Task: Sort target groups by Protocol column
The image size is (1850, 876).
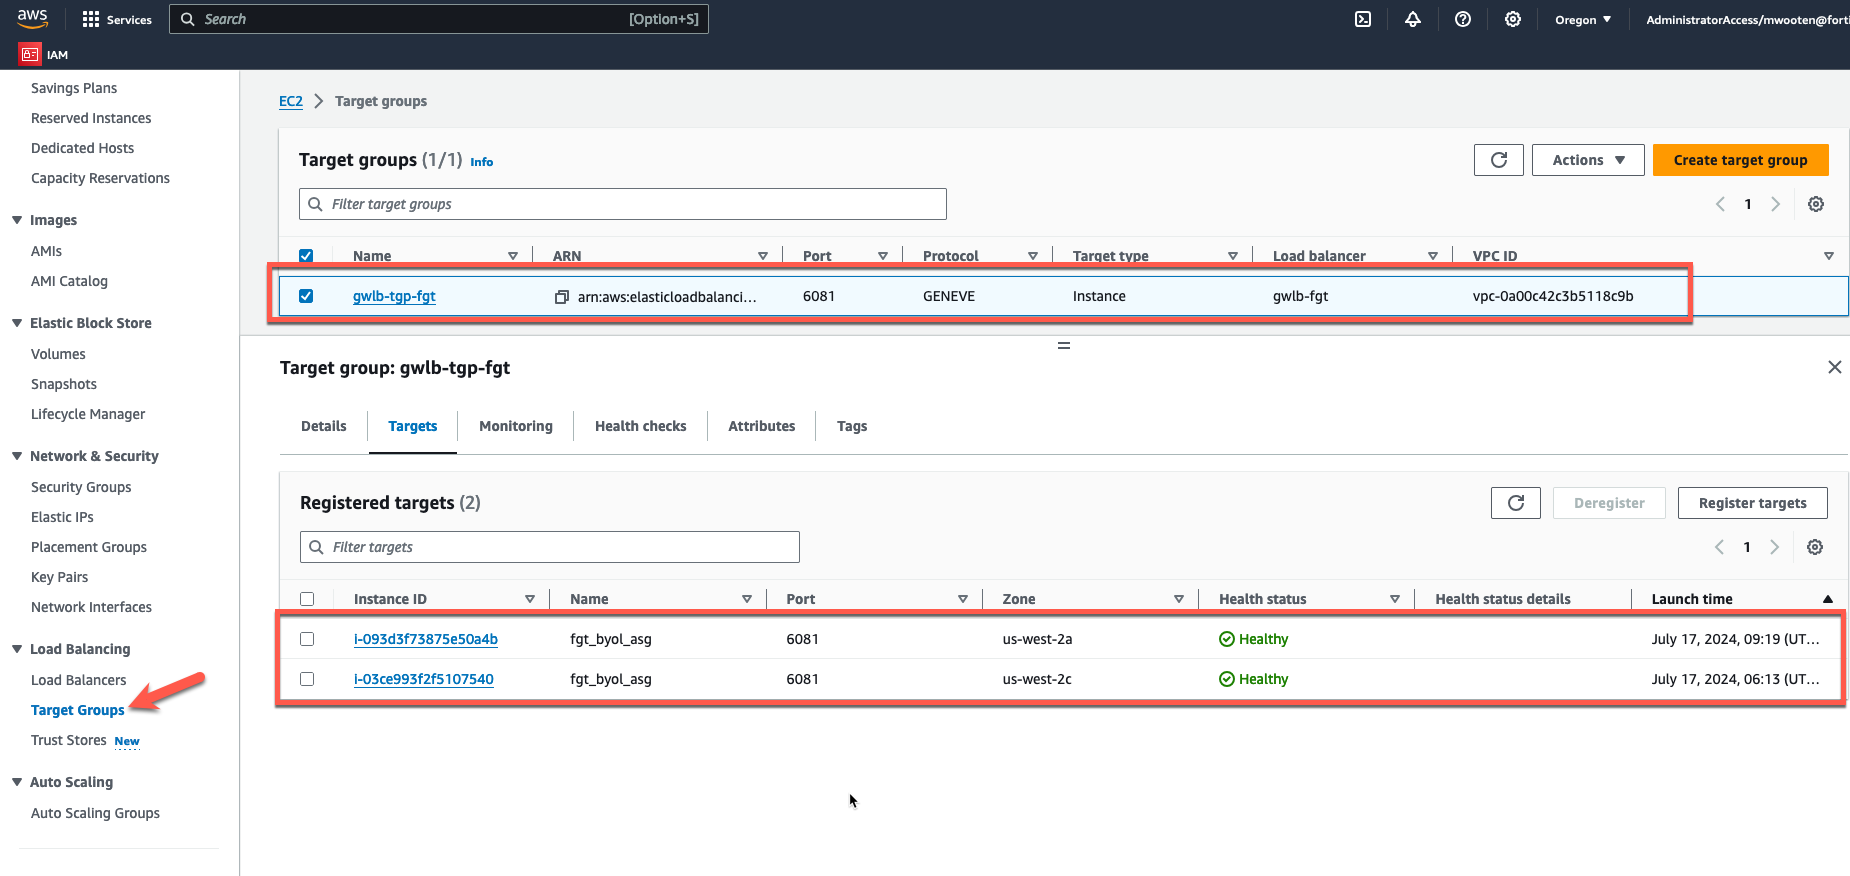Action: [x=1033, y=256]
